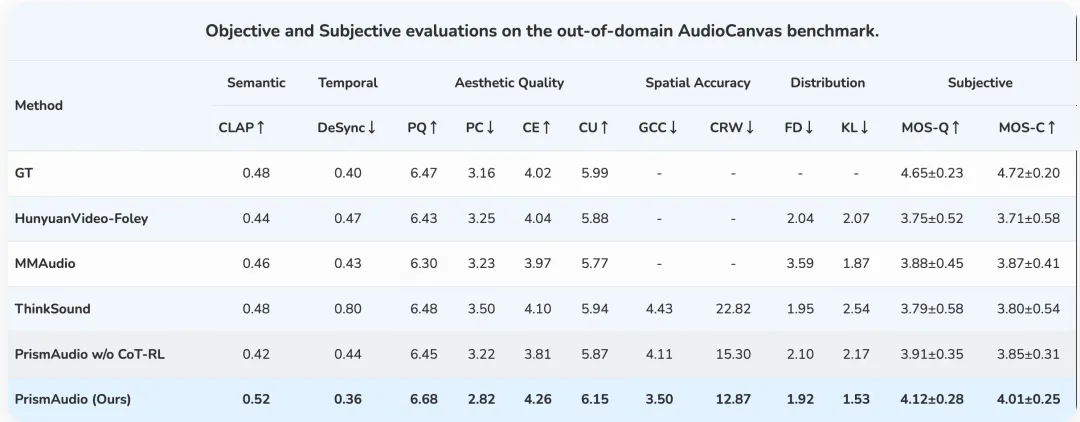Click the table title about AudioCanvas benchmark
Screen dimensions: 1080x422
[x=542, y=30]
